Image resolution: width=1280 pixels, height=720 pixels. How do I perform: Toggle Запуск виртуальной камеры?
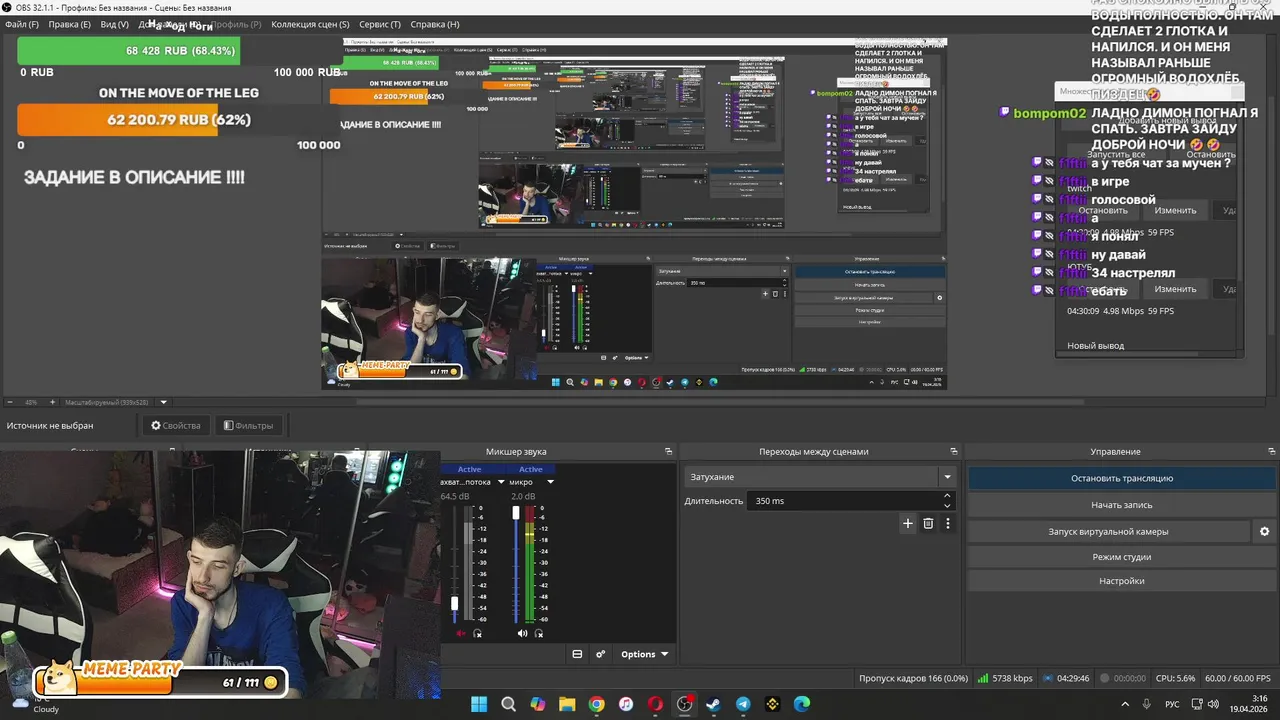click(1108, 531)
